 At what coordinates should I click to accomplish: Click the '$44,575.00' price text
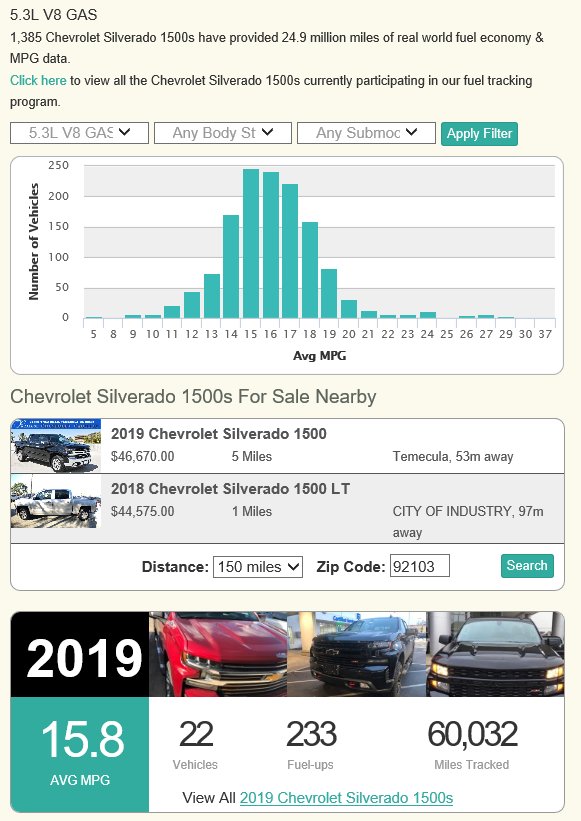pos(142,512)
